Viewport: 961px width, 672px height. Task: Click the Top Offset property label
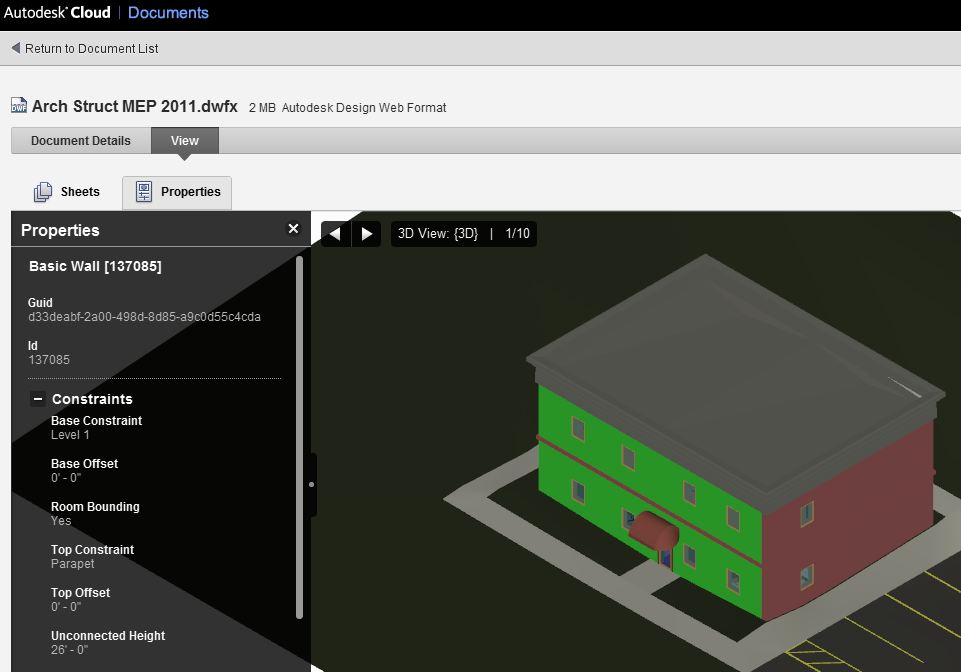click(80, 592)
